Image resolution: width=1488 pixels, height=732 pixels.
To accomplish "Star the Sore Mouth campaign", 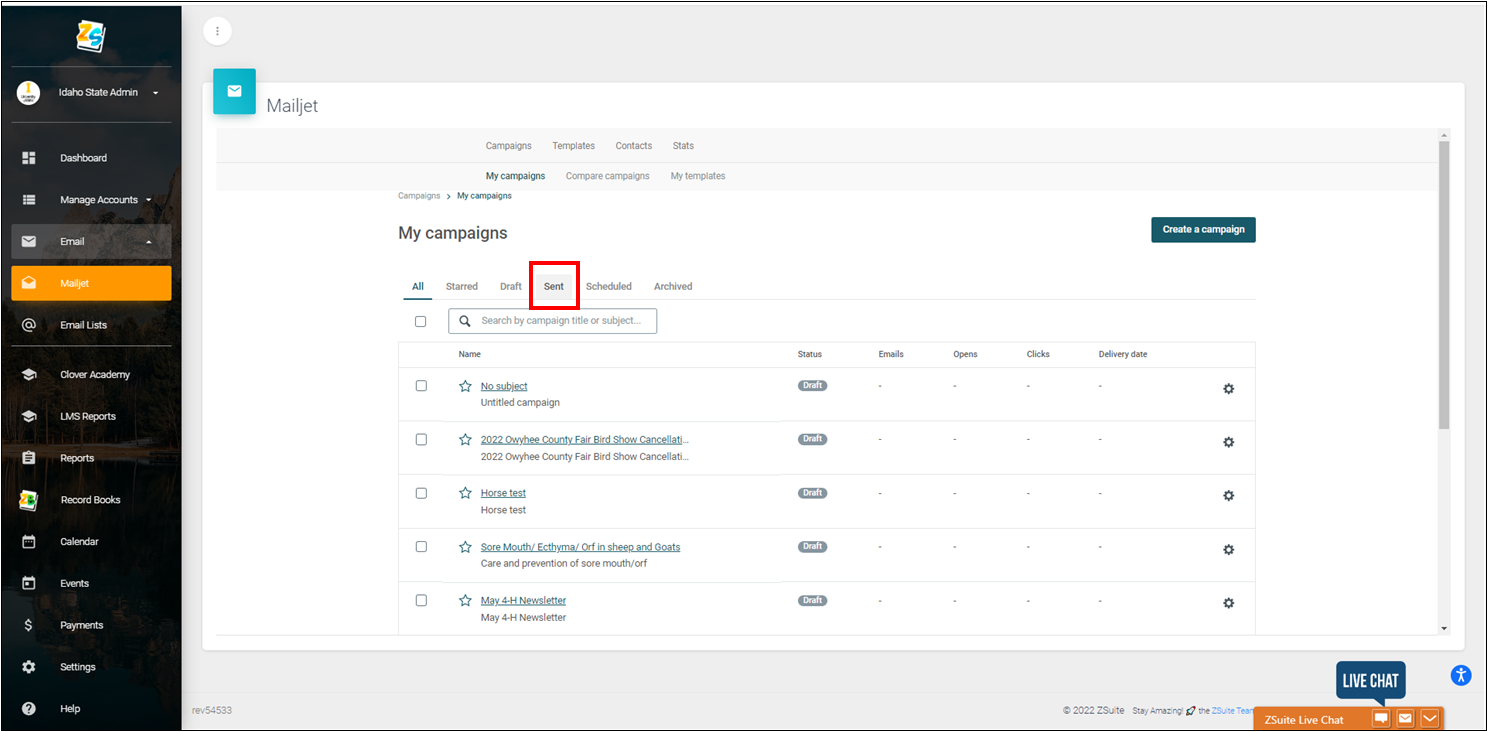I will (465, 547).
